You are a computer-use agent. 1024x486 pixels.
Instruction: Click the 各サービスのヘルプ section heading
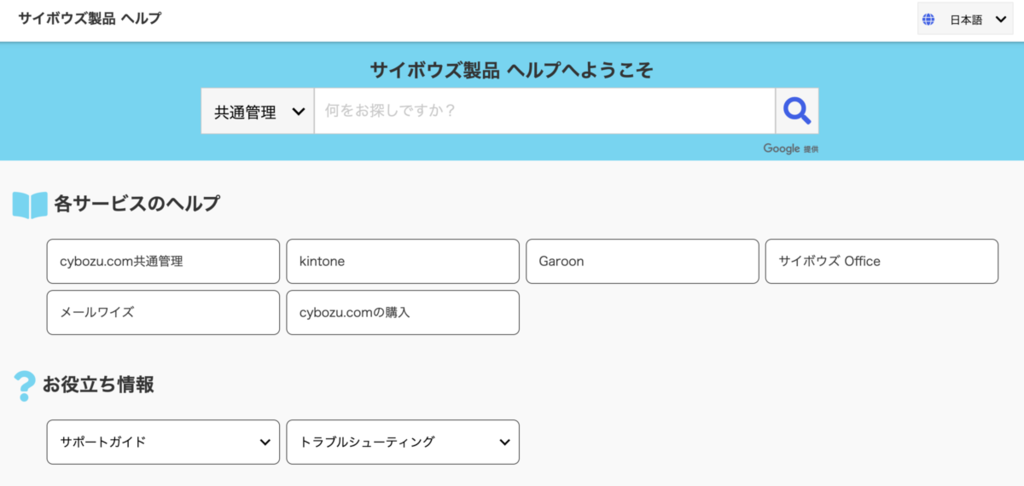(x=137, y=204)
